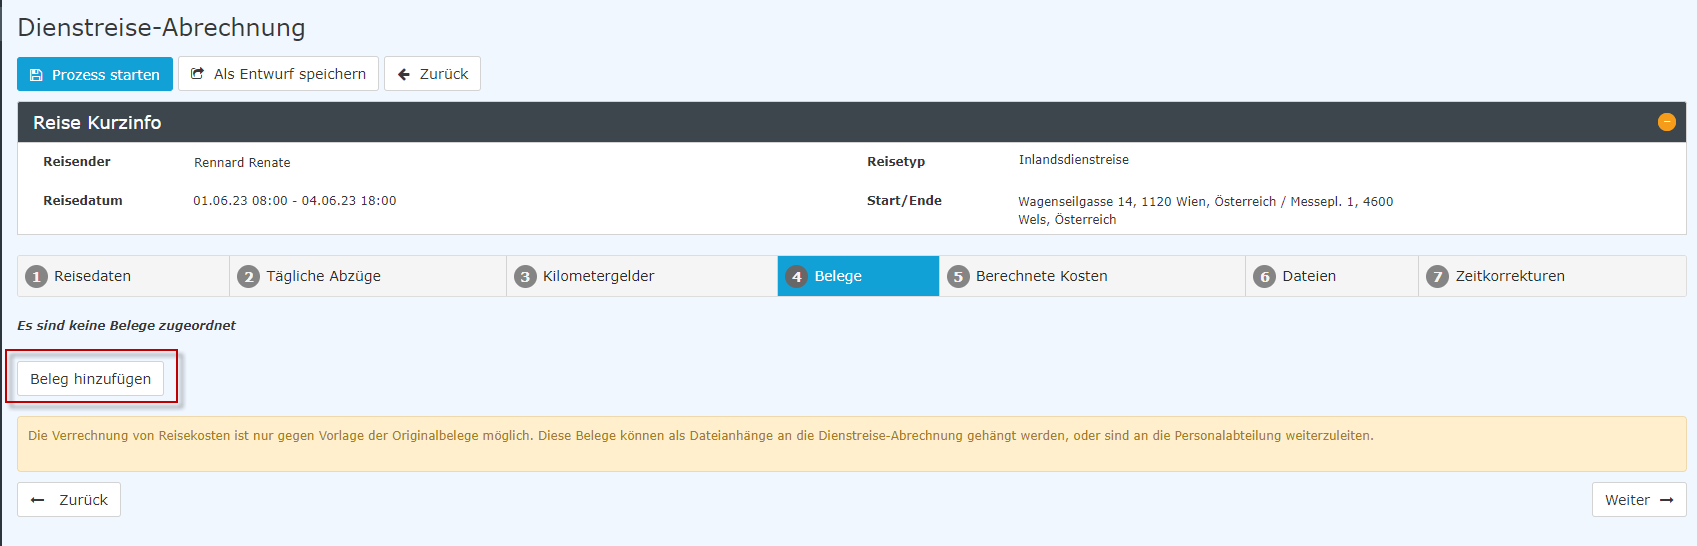Collapse the Reise Kurzinfo panel

coord(1666,122)
